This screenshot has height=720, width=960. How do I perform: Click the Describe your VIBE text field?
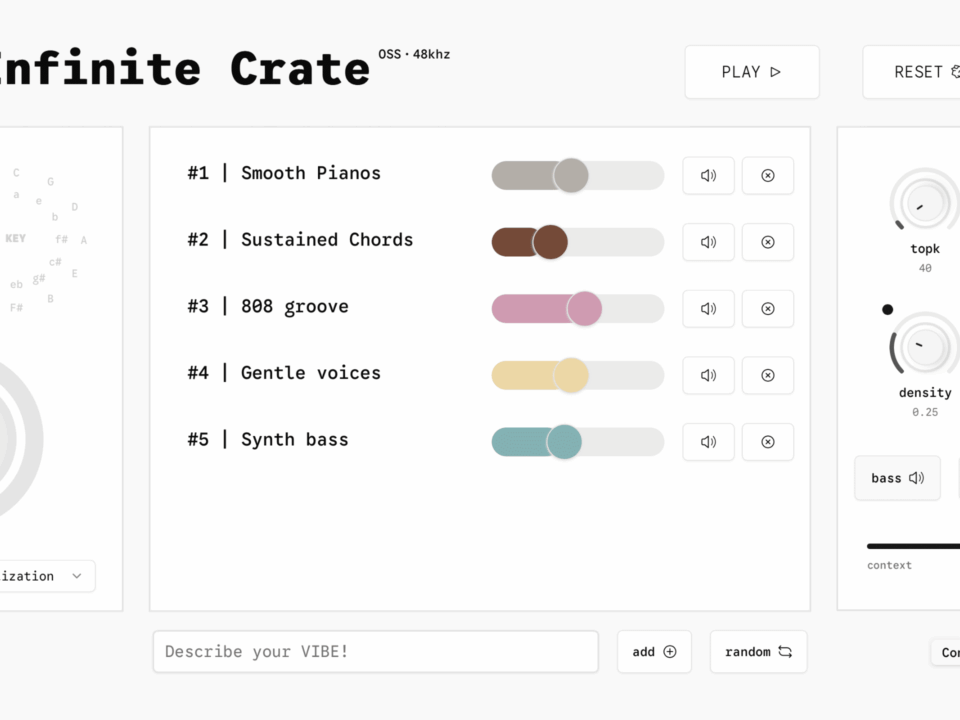[x=375, y=652]
